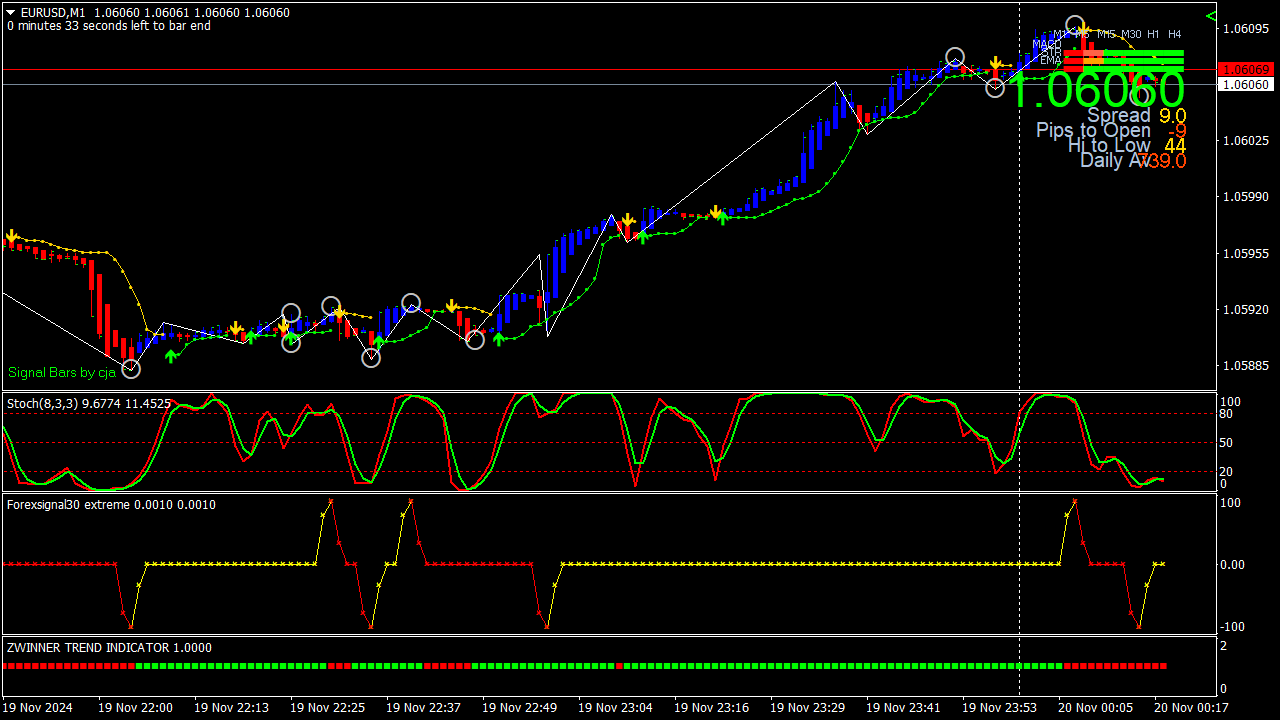The image size is (1280, 720).
Task: Click the 19 Nov 22:49 time axis label
Action: coord(519,708)
